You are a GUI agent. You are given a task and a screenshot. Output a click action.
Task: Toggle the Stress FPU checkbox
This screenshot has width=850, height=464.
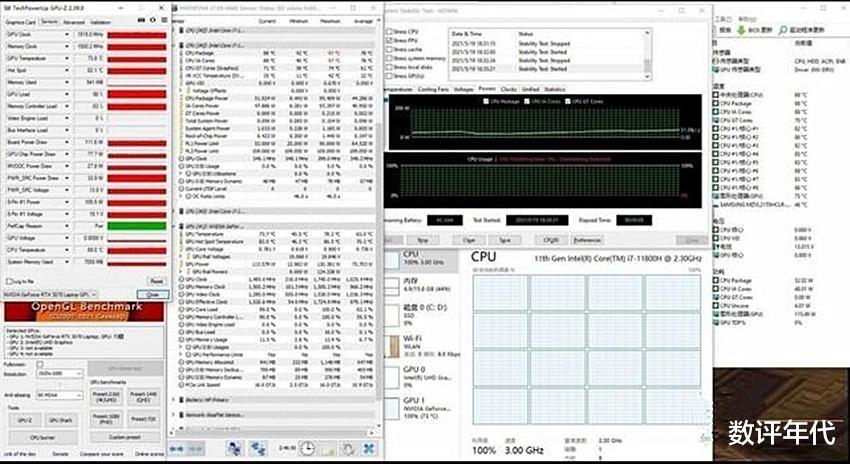coord(390,41)
